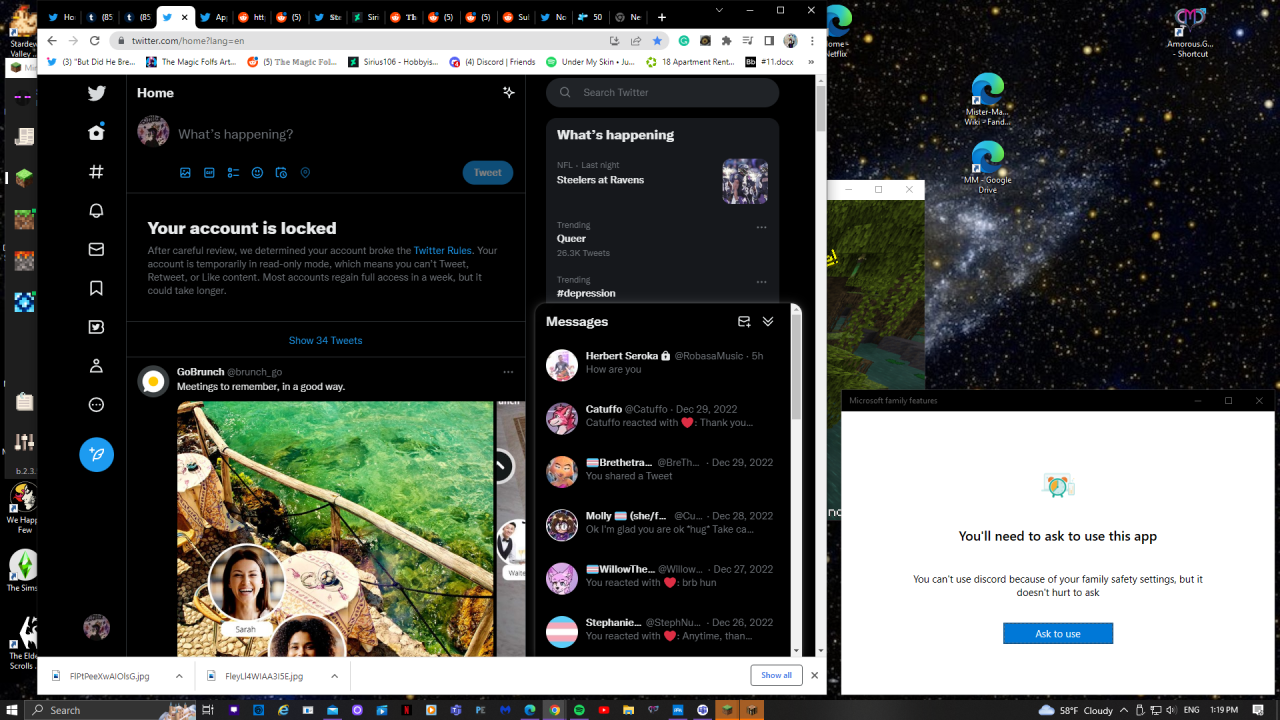This screenshot has width=1280, height=720.
Task: Open Notifications bell in Twitter sidebar
Action: click(96, 210)
